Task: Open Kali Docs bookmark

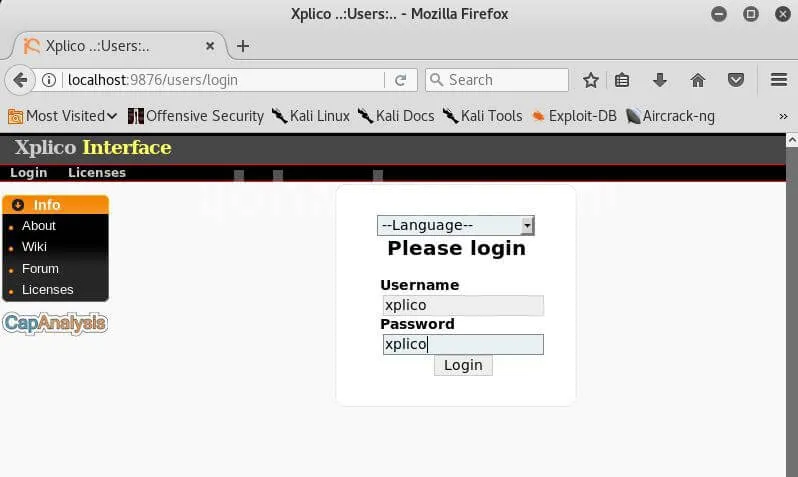Action: (x=396, y=116)
